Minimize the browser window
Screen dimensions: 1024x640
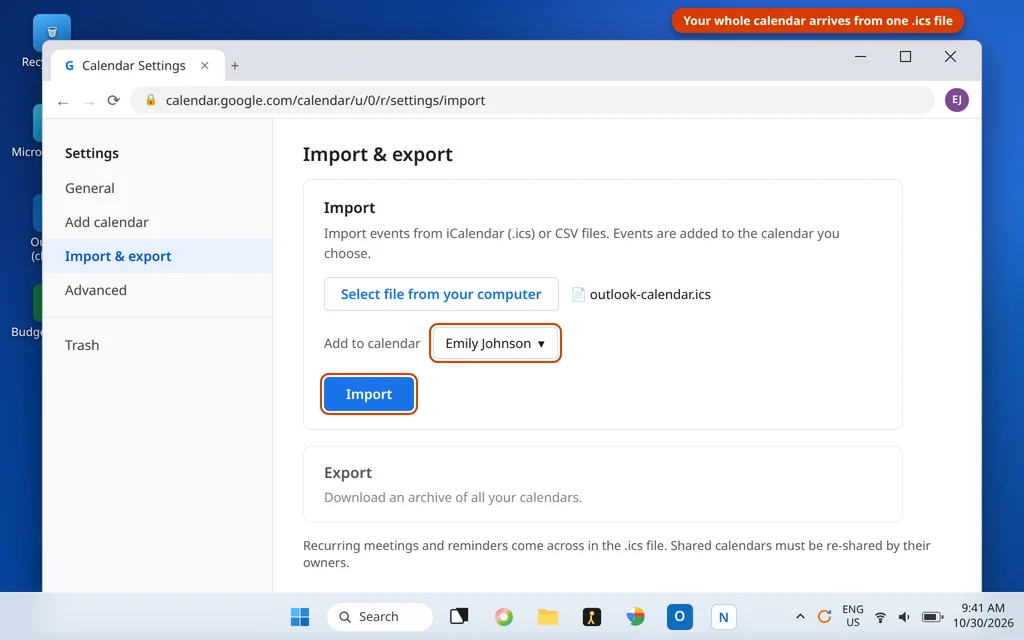[860, 57]
